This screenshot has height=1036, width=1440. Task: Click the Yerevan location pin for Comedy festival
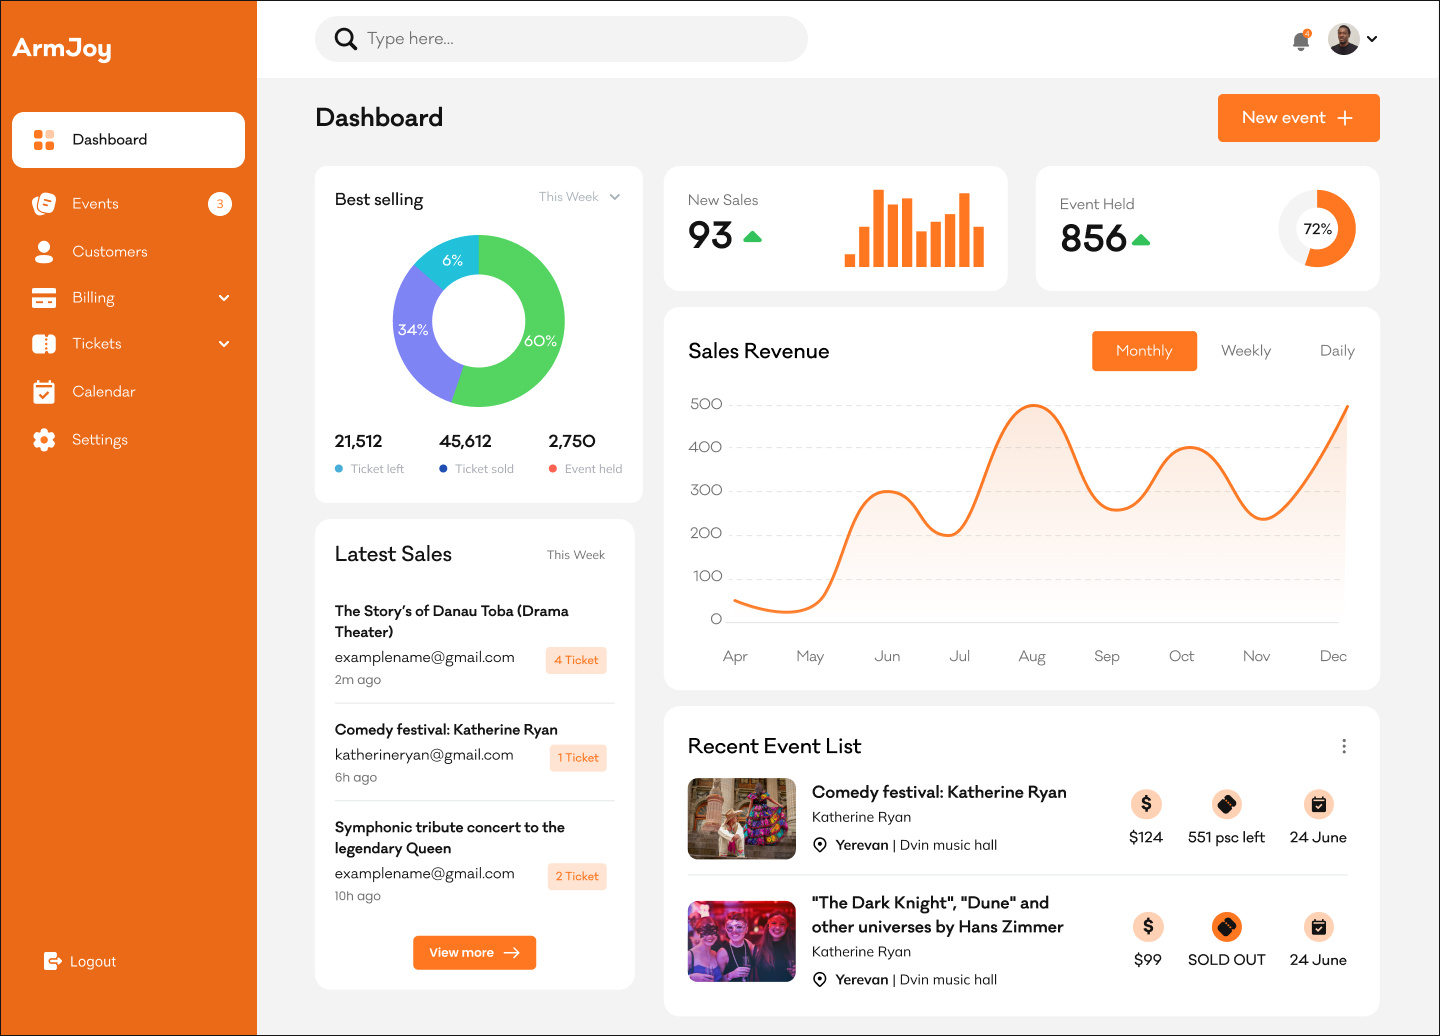pyautogui.click(x=820, y=844)
